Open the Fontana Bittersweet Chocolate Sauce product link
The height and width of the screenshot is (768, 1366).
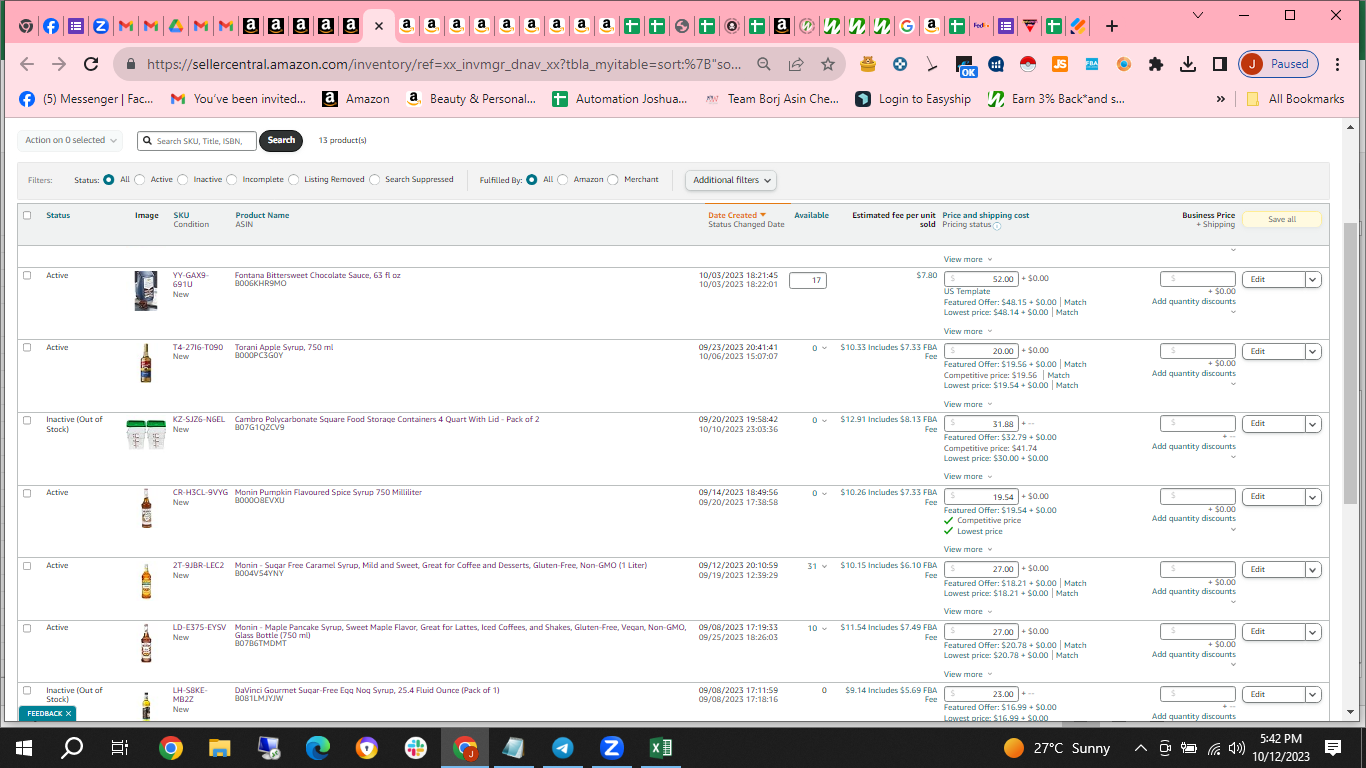[x=318, y=275]
